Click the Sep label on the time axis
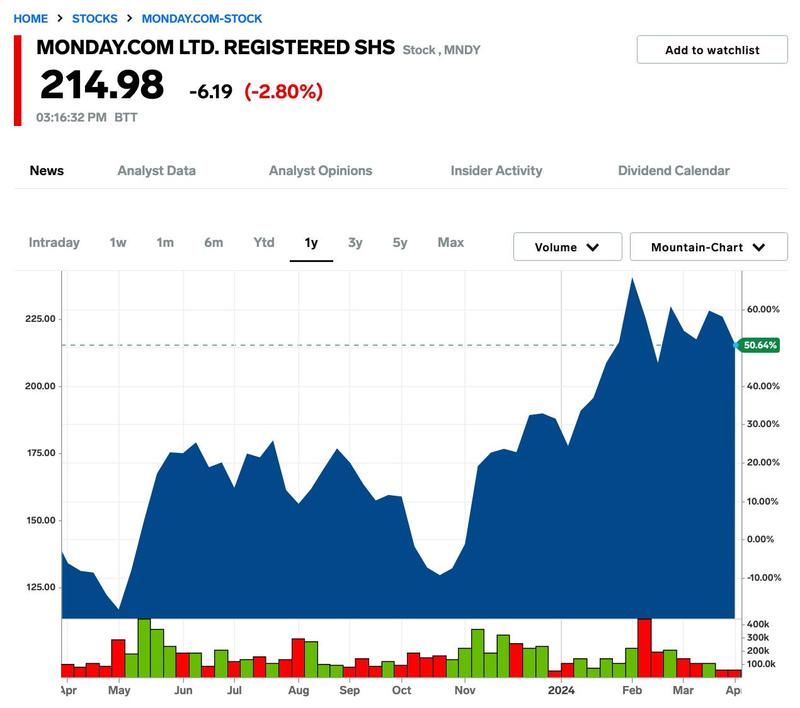 [349, 691]
